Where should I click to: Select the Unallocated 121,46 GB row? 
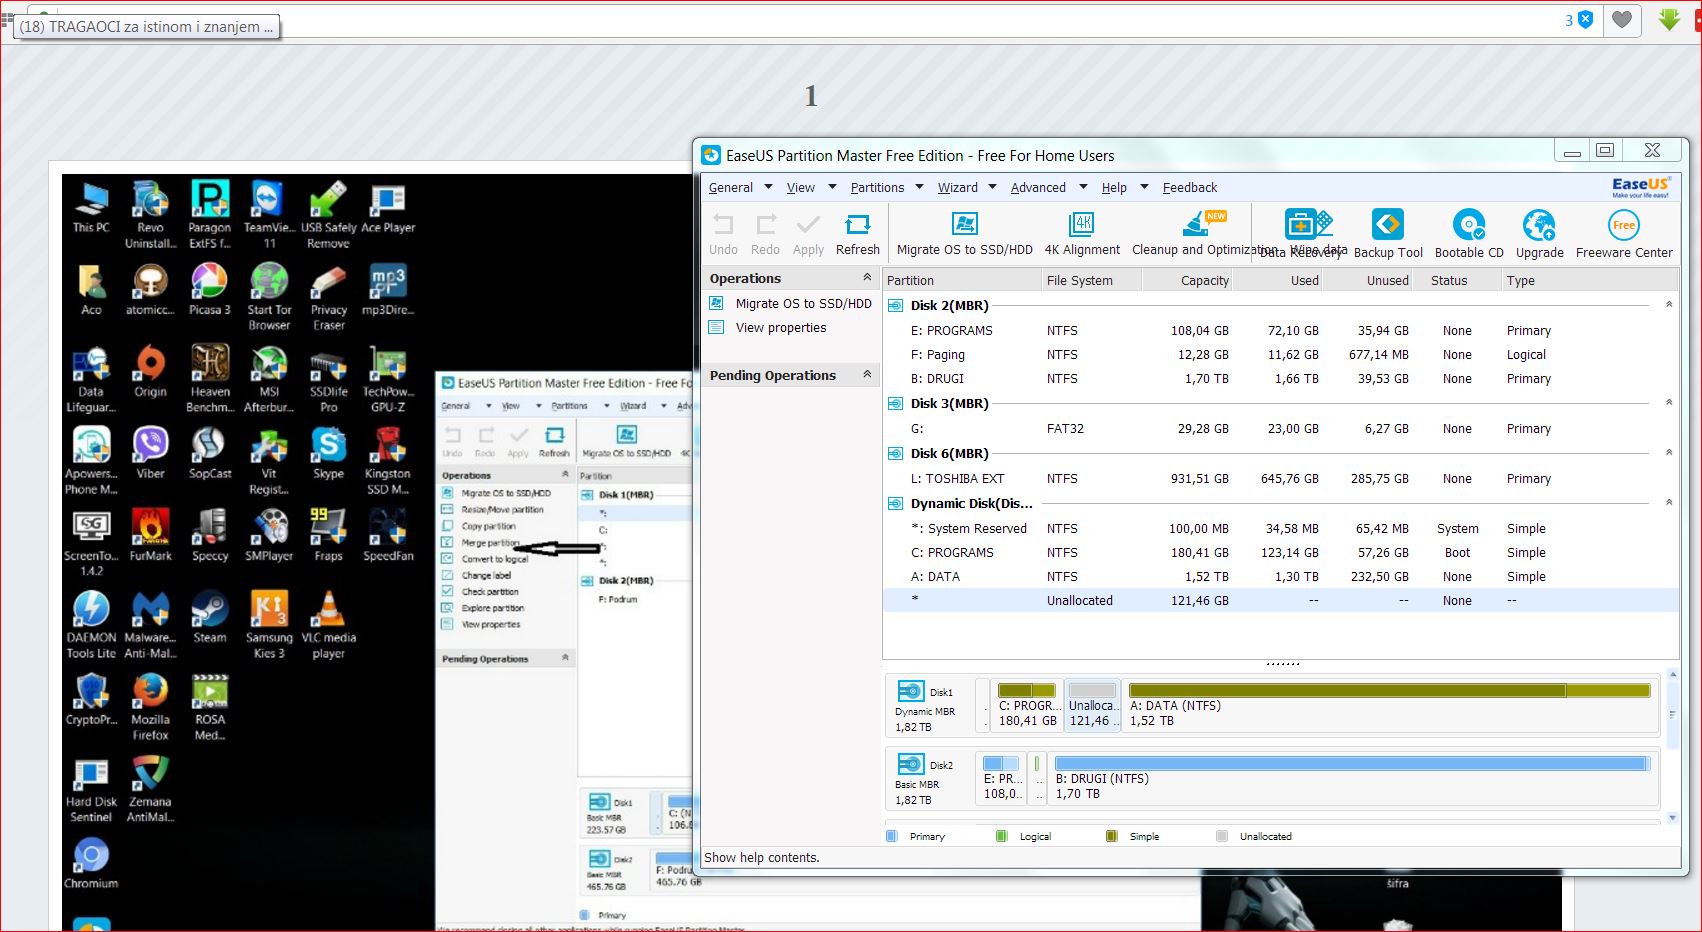click(x=1280, y=601)
